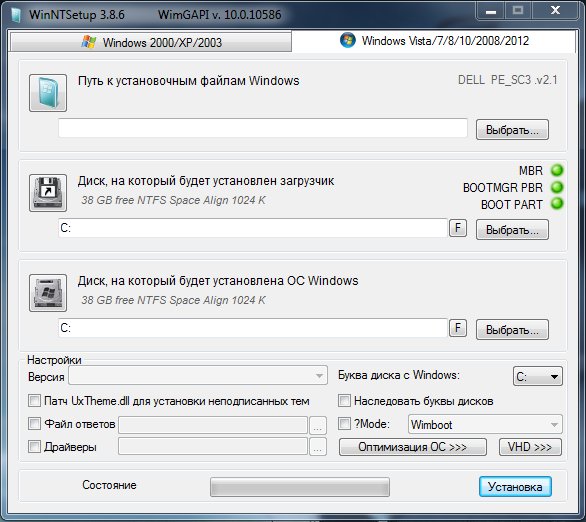Click the Установка button
The height and width of the screenshot is (522, 586).
(515, 487)
